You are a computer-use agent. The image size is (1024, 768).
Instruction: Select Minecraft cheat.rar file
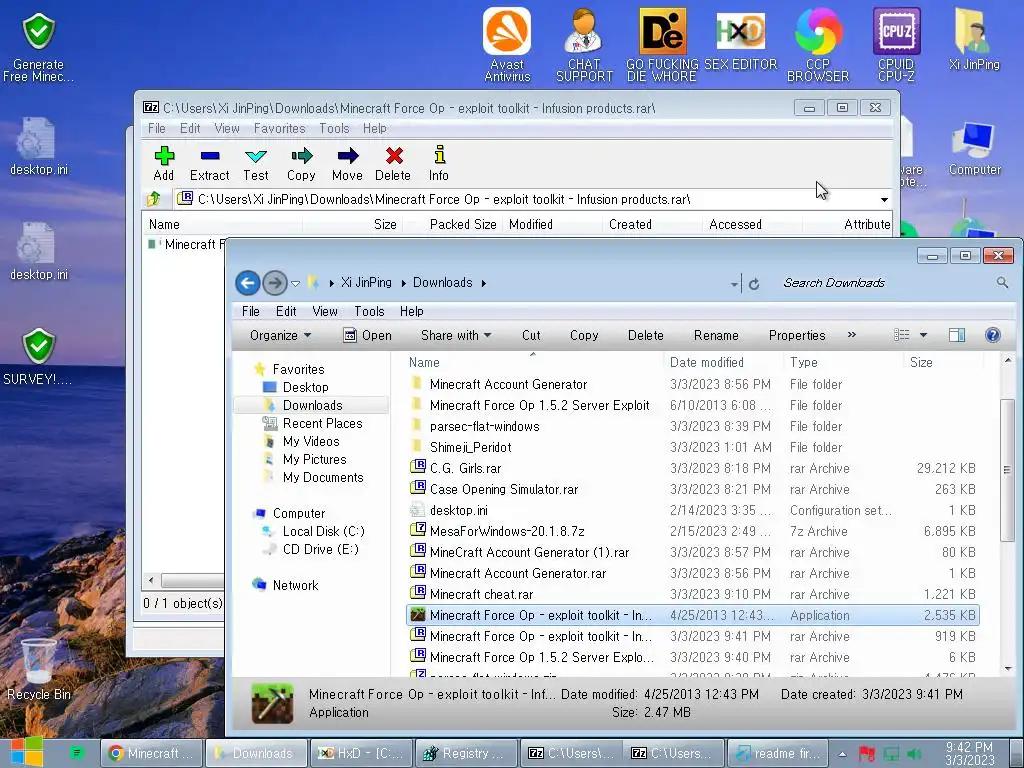[x=481, y=594]
